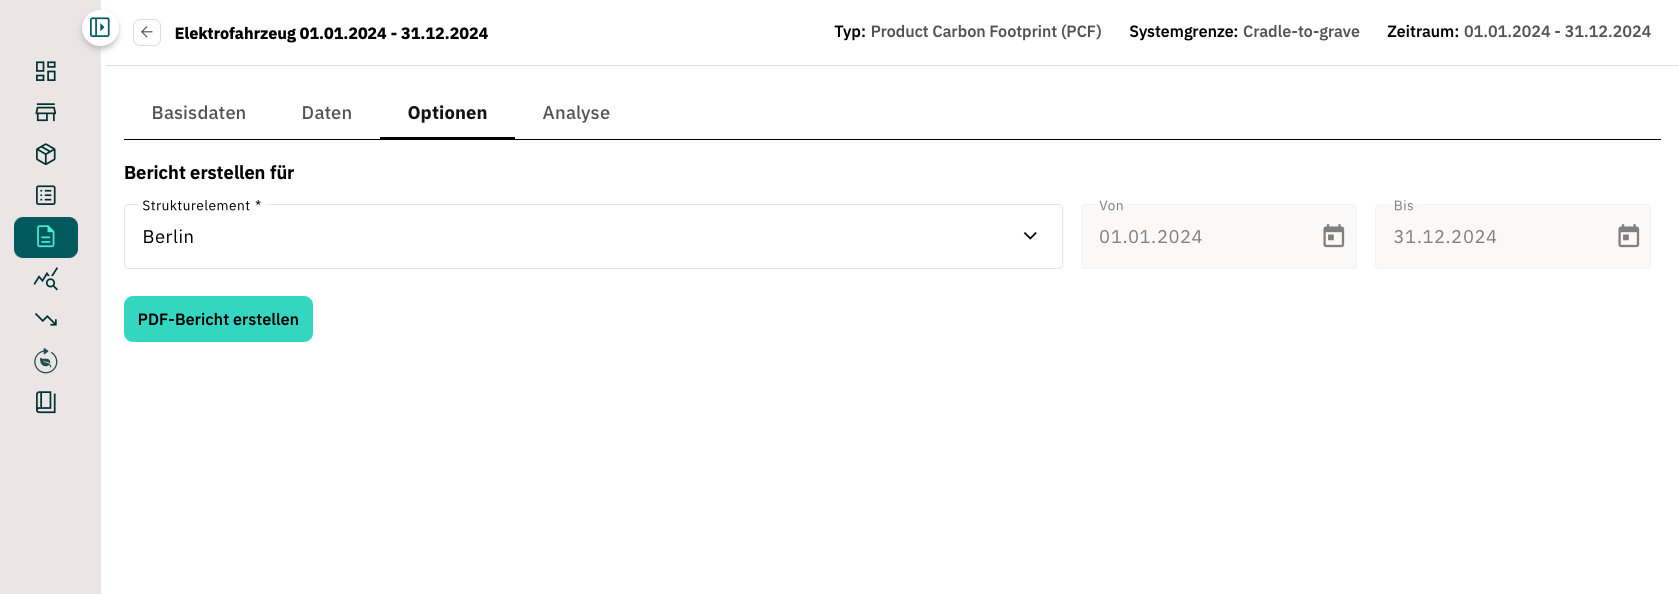Open the product cube icon in sidebar

46,154
